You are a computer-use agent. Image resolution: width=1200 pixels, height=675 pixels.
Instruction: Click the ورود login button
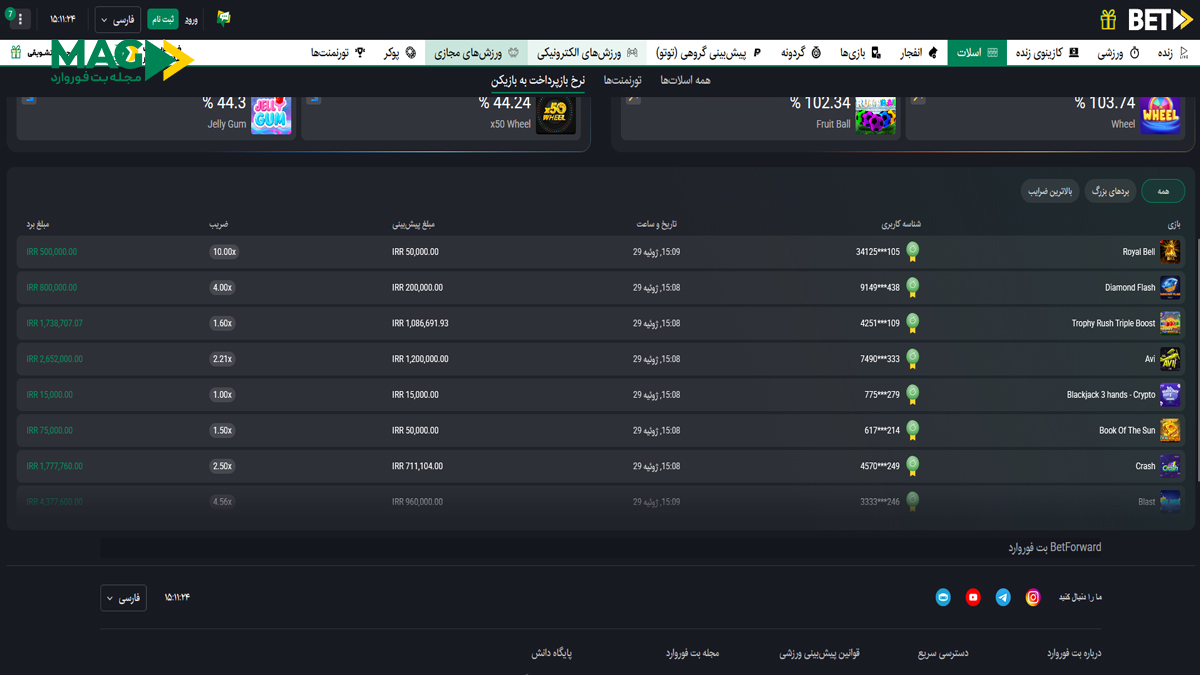(x=192, y=20)
